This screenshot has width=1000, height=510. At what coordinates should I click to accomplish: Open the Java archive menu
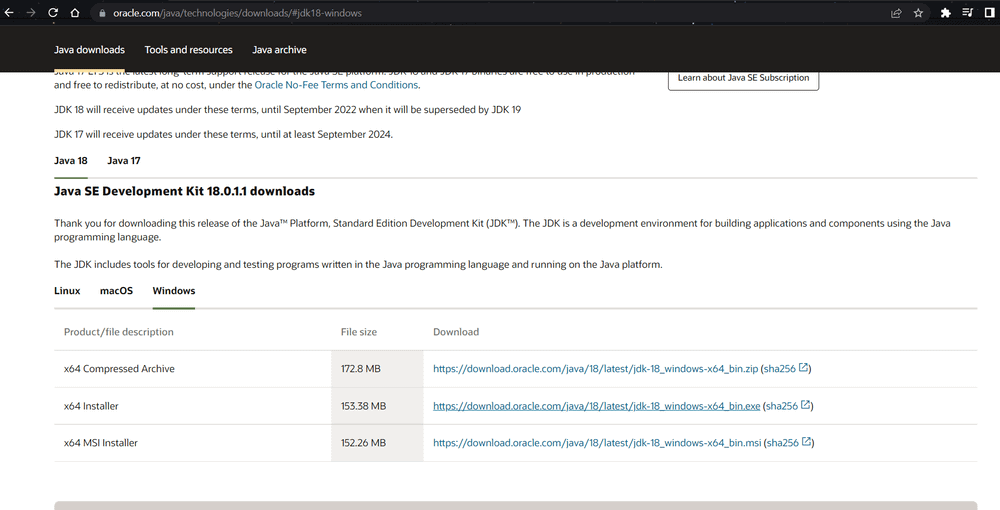tap(279, 50)
